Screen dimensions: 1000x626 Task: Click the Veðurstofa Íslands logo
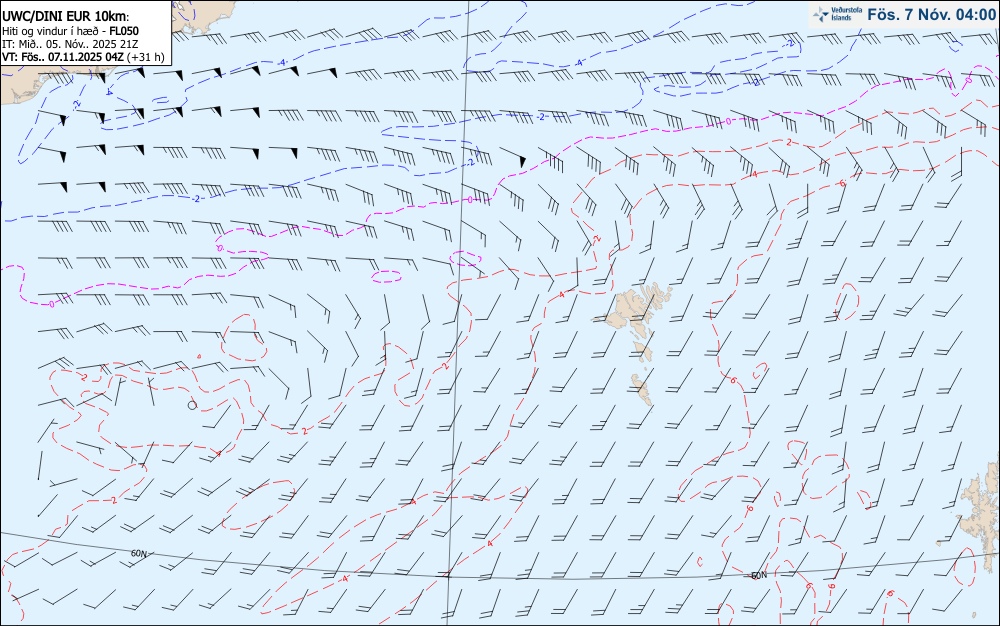point(837,14)
